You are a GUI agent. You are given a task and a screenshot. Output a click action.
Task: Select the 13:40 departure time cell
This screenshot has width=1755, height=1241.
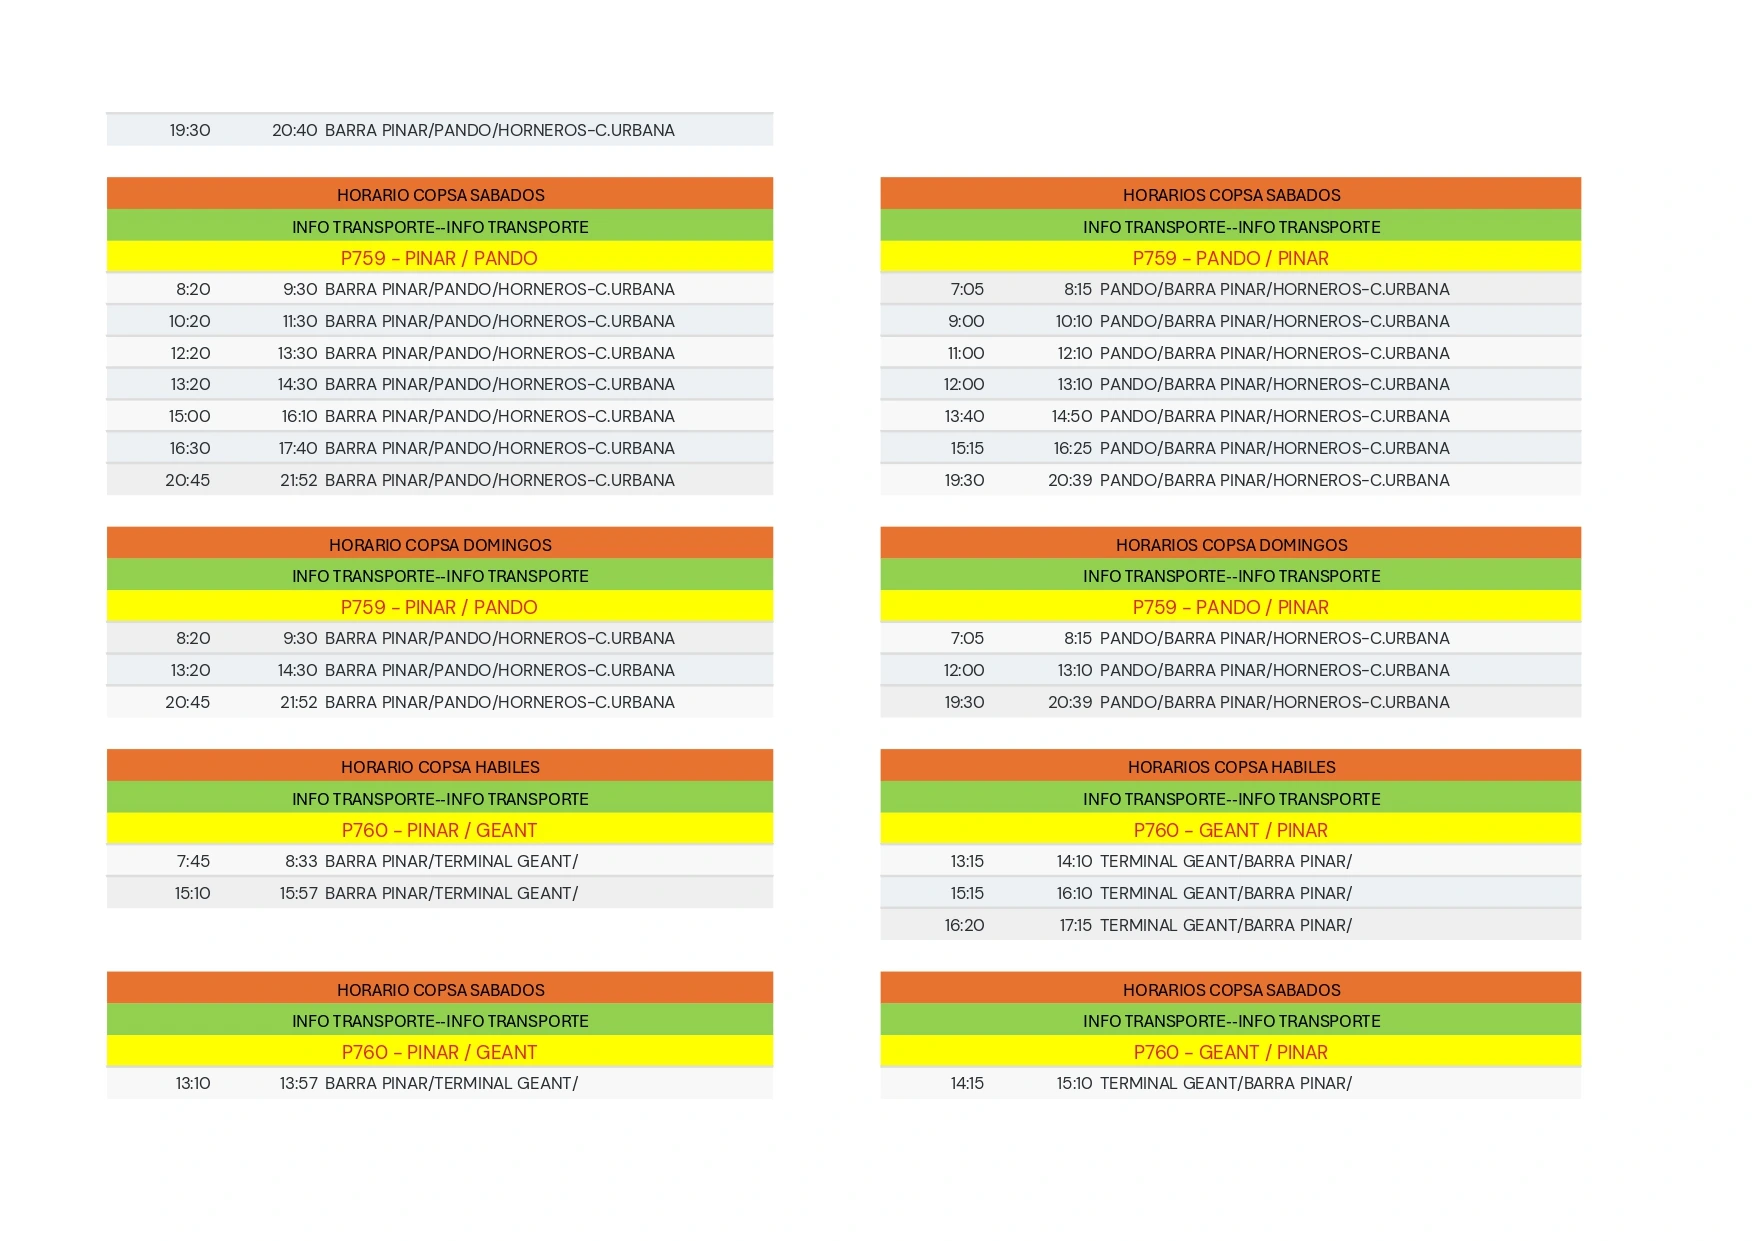pos(964,416)
